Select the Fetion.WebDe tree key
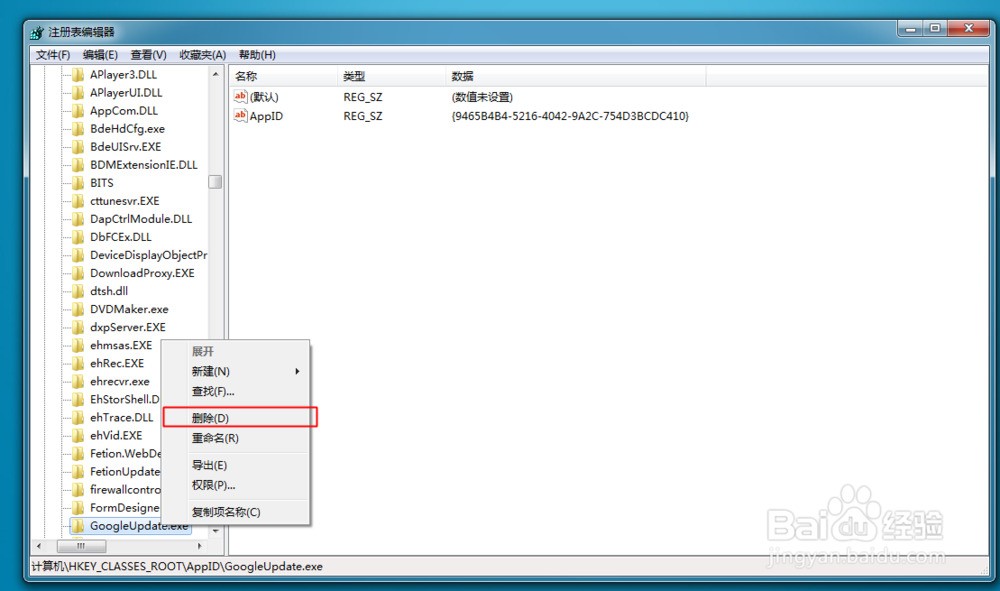Screen dimensions: 1000x591 (125, 453)
